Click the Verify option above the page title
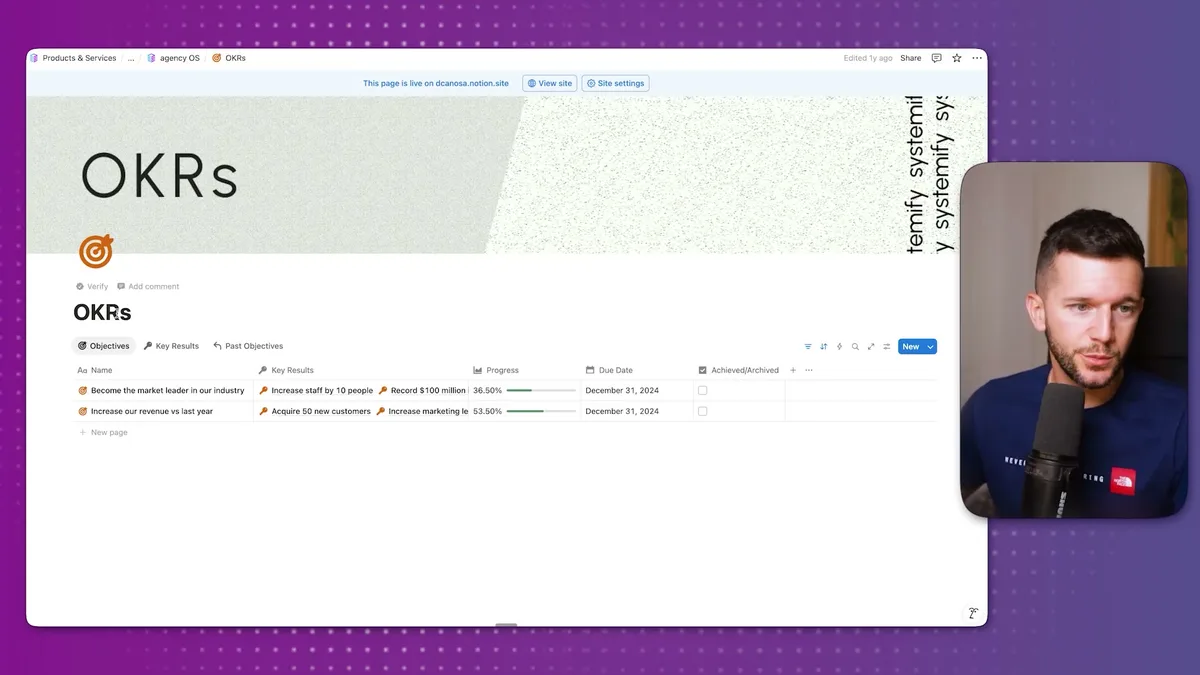The width and height of the screenshot is (1200, 675). coord(93,286)
